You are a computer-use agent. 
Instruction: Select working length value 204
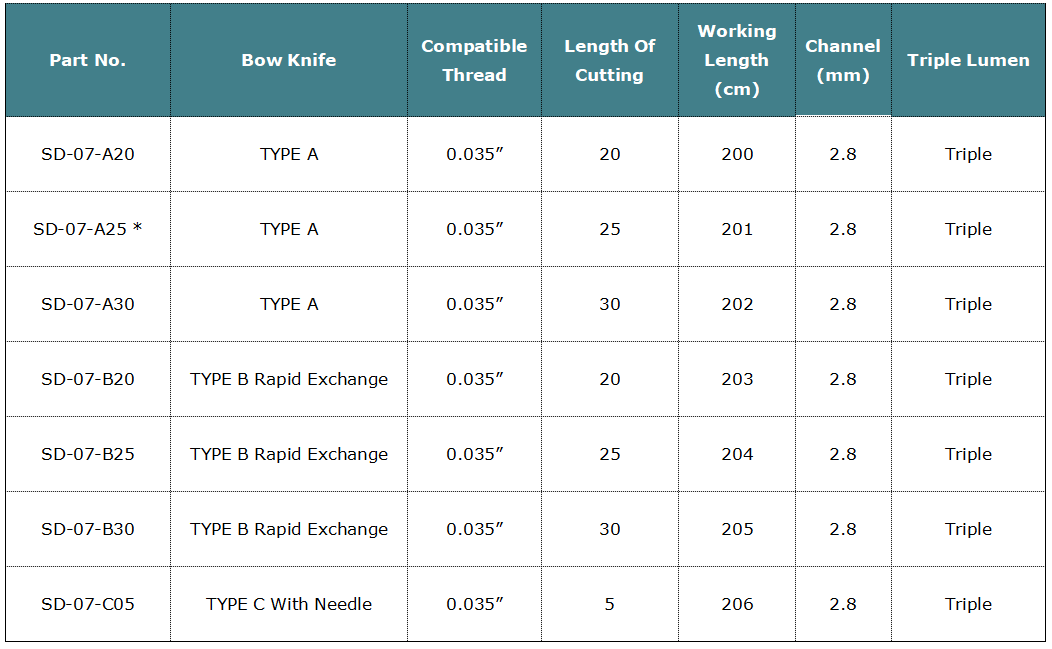pos(737,454)
